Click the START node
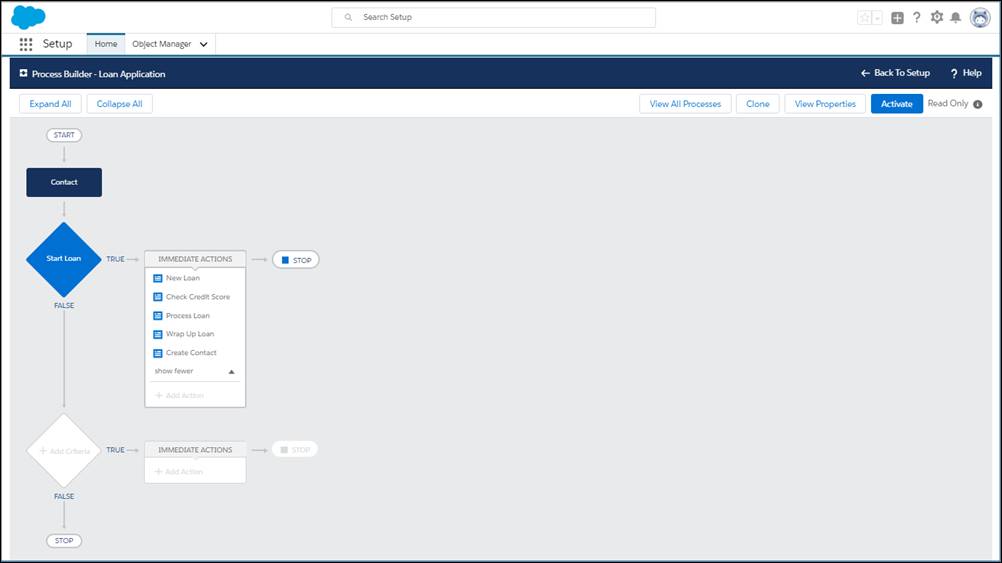Image resolution: width=1002 pixels, height=563 pixels. coord(64,135)
